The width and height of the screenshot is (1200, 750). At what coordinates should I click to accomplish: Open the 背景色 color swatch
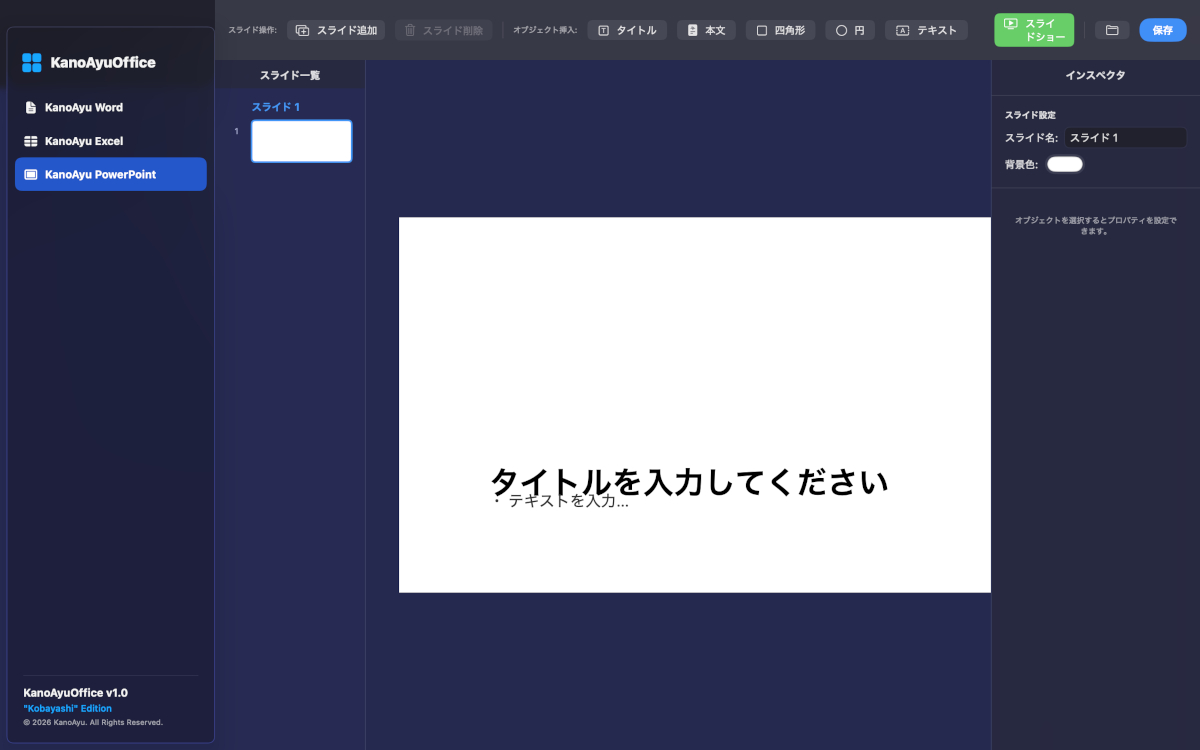click(x=1065, y=164)
